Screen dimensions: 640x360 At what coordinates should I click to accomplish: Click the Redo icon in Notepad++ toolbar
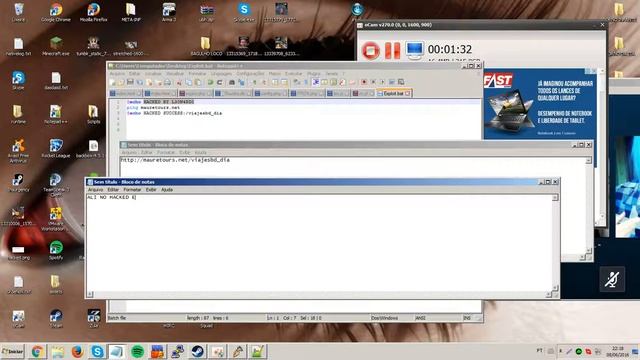[x=219, y=82]
